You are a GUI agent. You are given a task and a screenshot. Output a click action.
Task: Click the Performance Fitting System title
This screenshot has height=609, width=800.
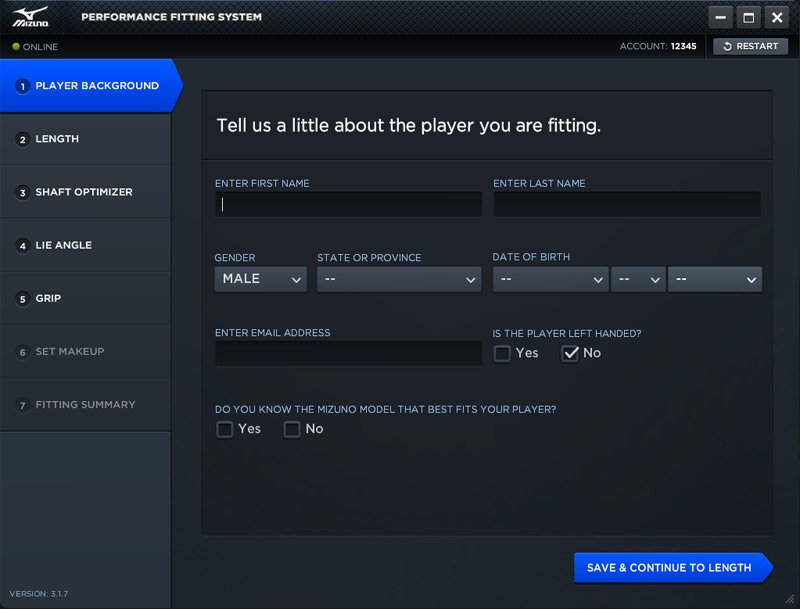pyautogui.click(x=171, y=17)
